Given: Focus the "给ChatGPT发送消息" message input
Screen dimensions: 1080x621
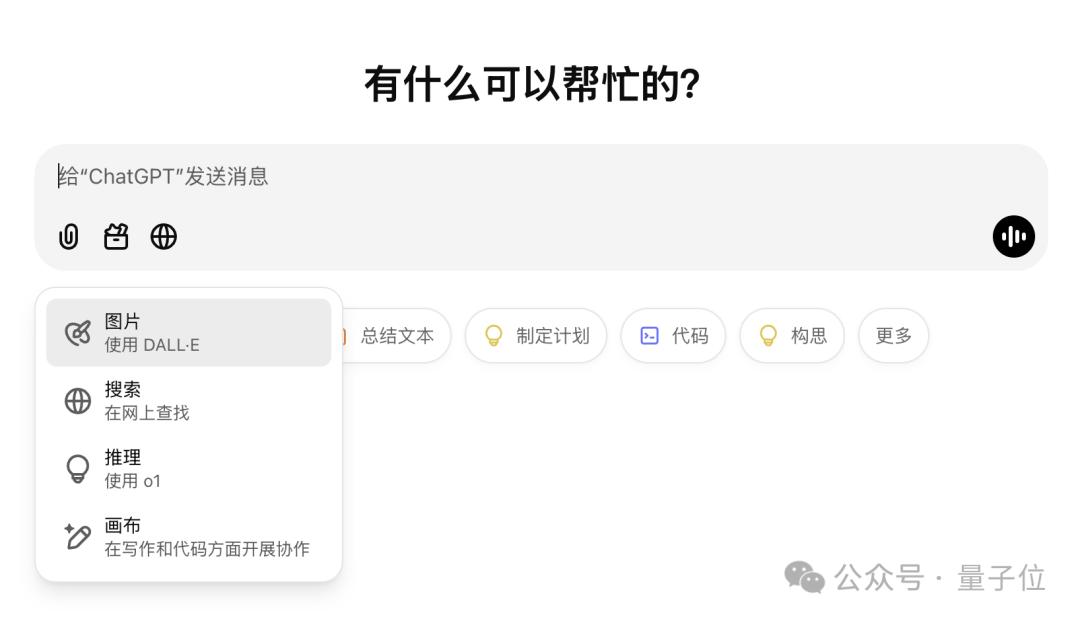Looking at the screenshot, I should tap(500, 177).
